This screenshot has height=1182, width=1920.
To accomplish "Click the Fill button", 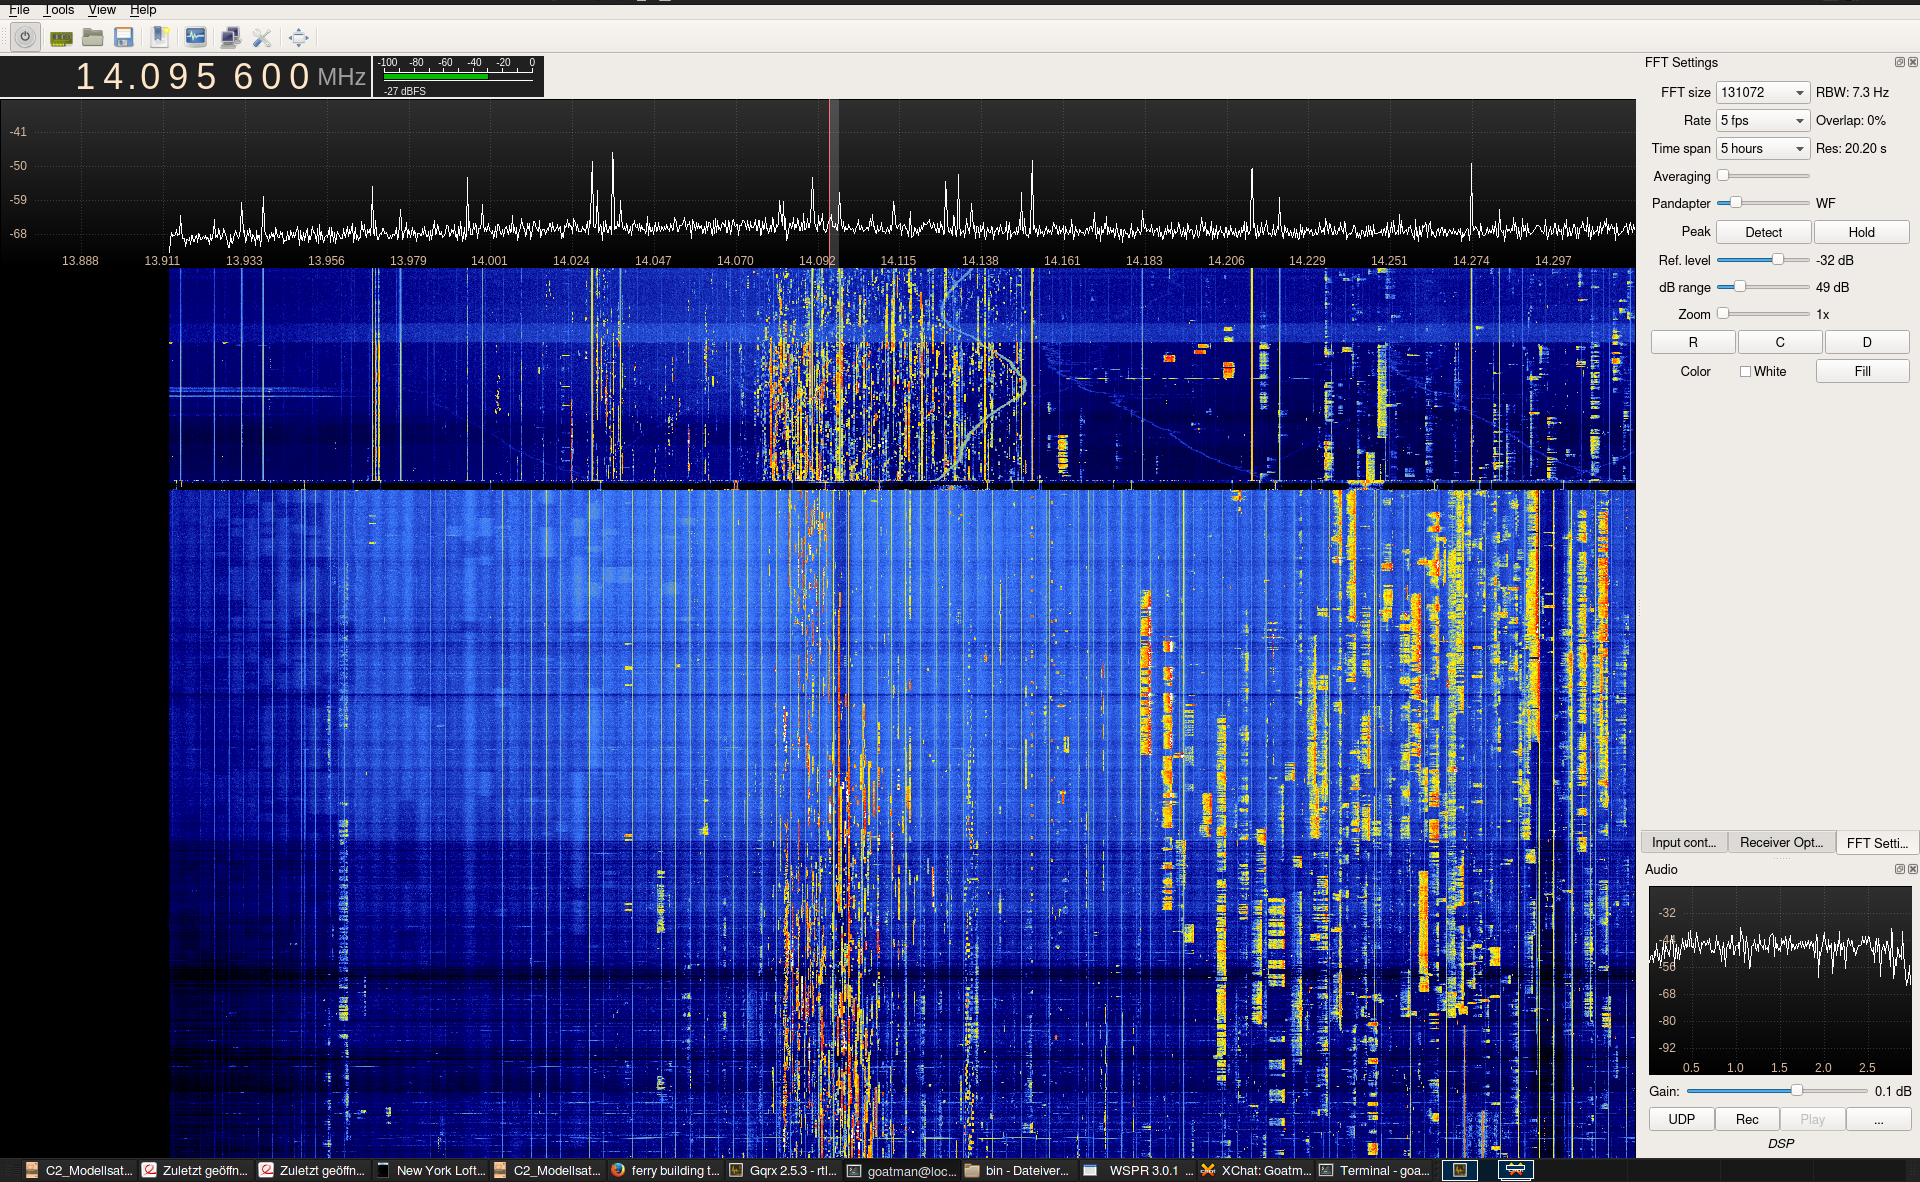I will click(1862, 371).
